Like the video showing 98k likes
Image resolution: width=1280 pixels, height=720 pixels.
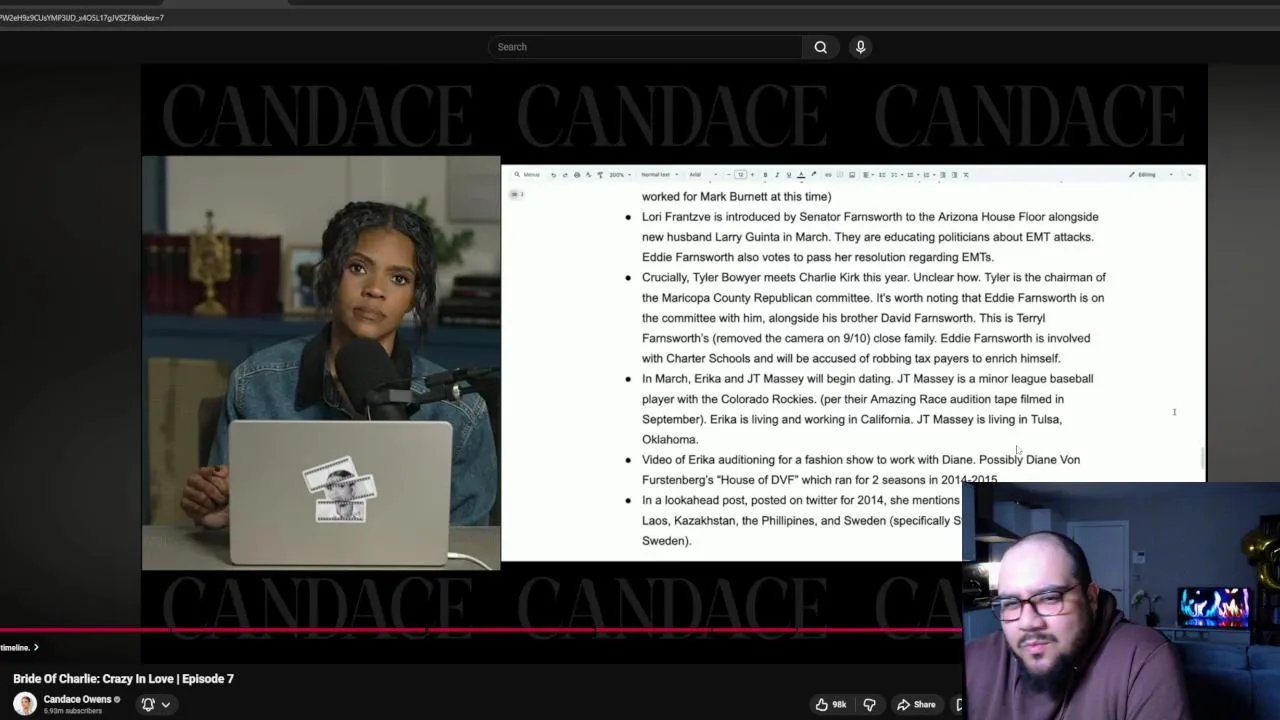(x=831, y=704)
